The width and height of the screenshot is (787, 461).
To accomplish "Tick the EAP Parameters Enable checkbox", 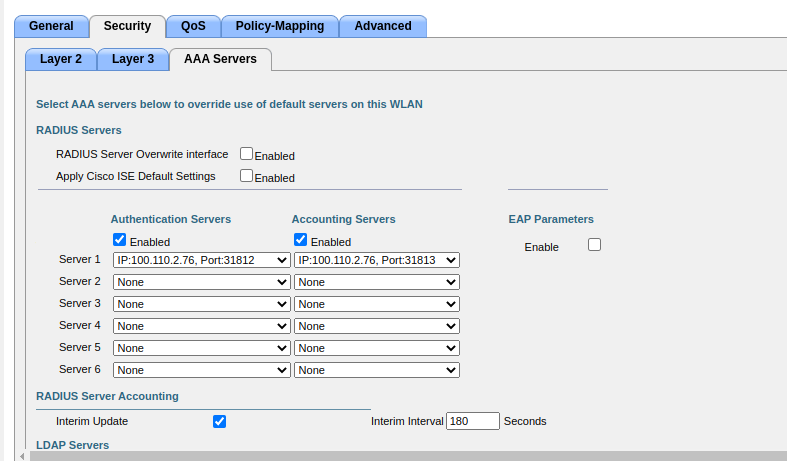I will pyautogui.click(x=594, y=245).
